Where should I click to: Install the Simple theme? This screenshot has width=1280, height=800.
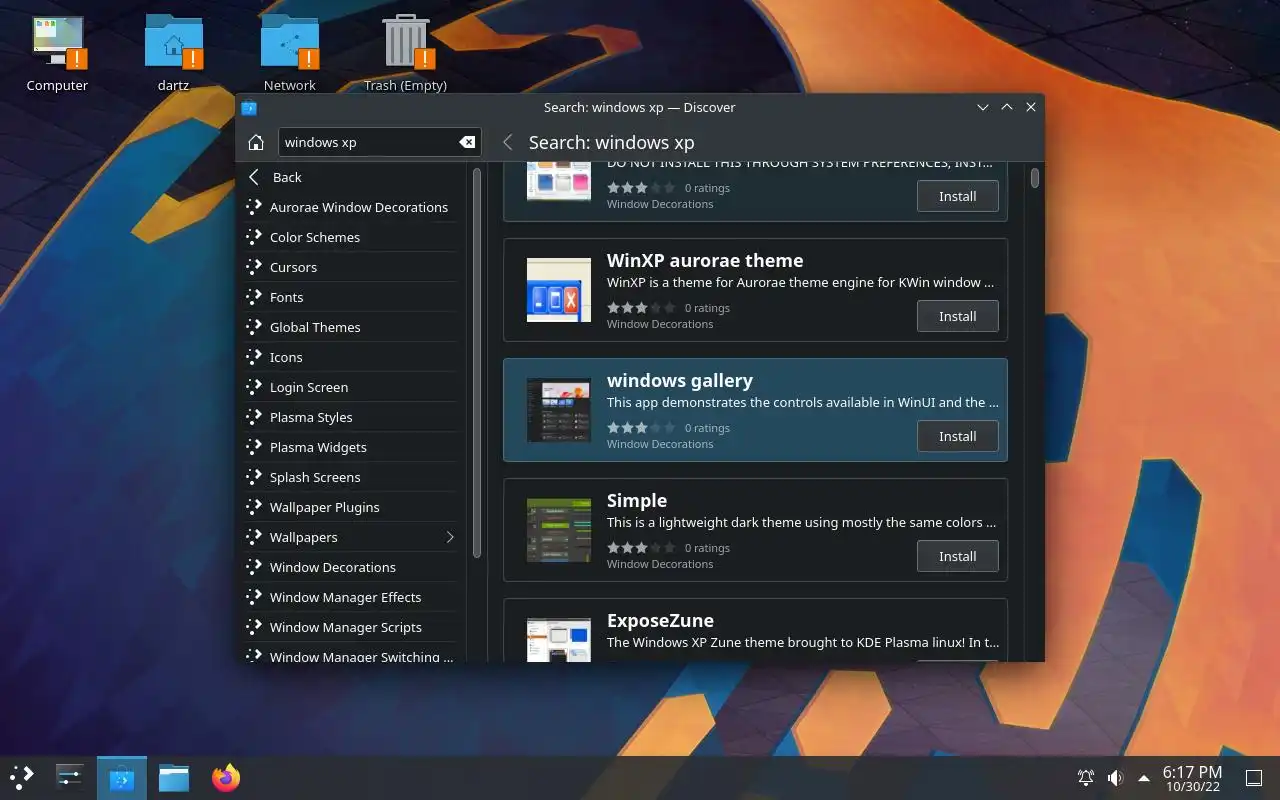click(957, 556)
